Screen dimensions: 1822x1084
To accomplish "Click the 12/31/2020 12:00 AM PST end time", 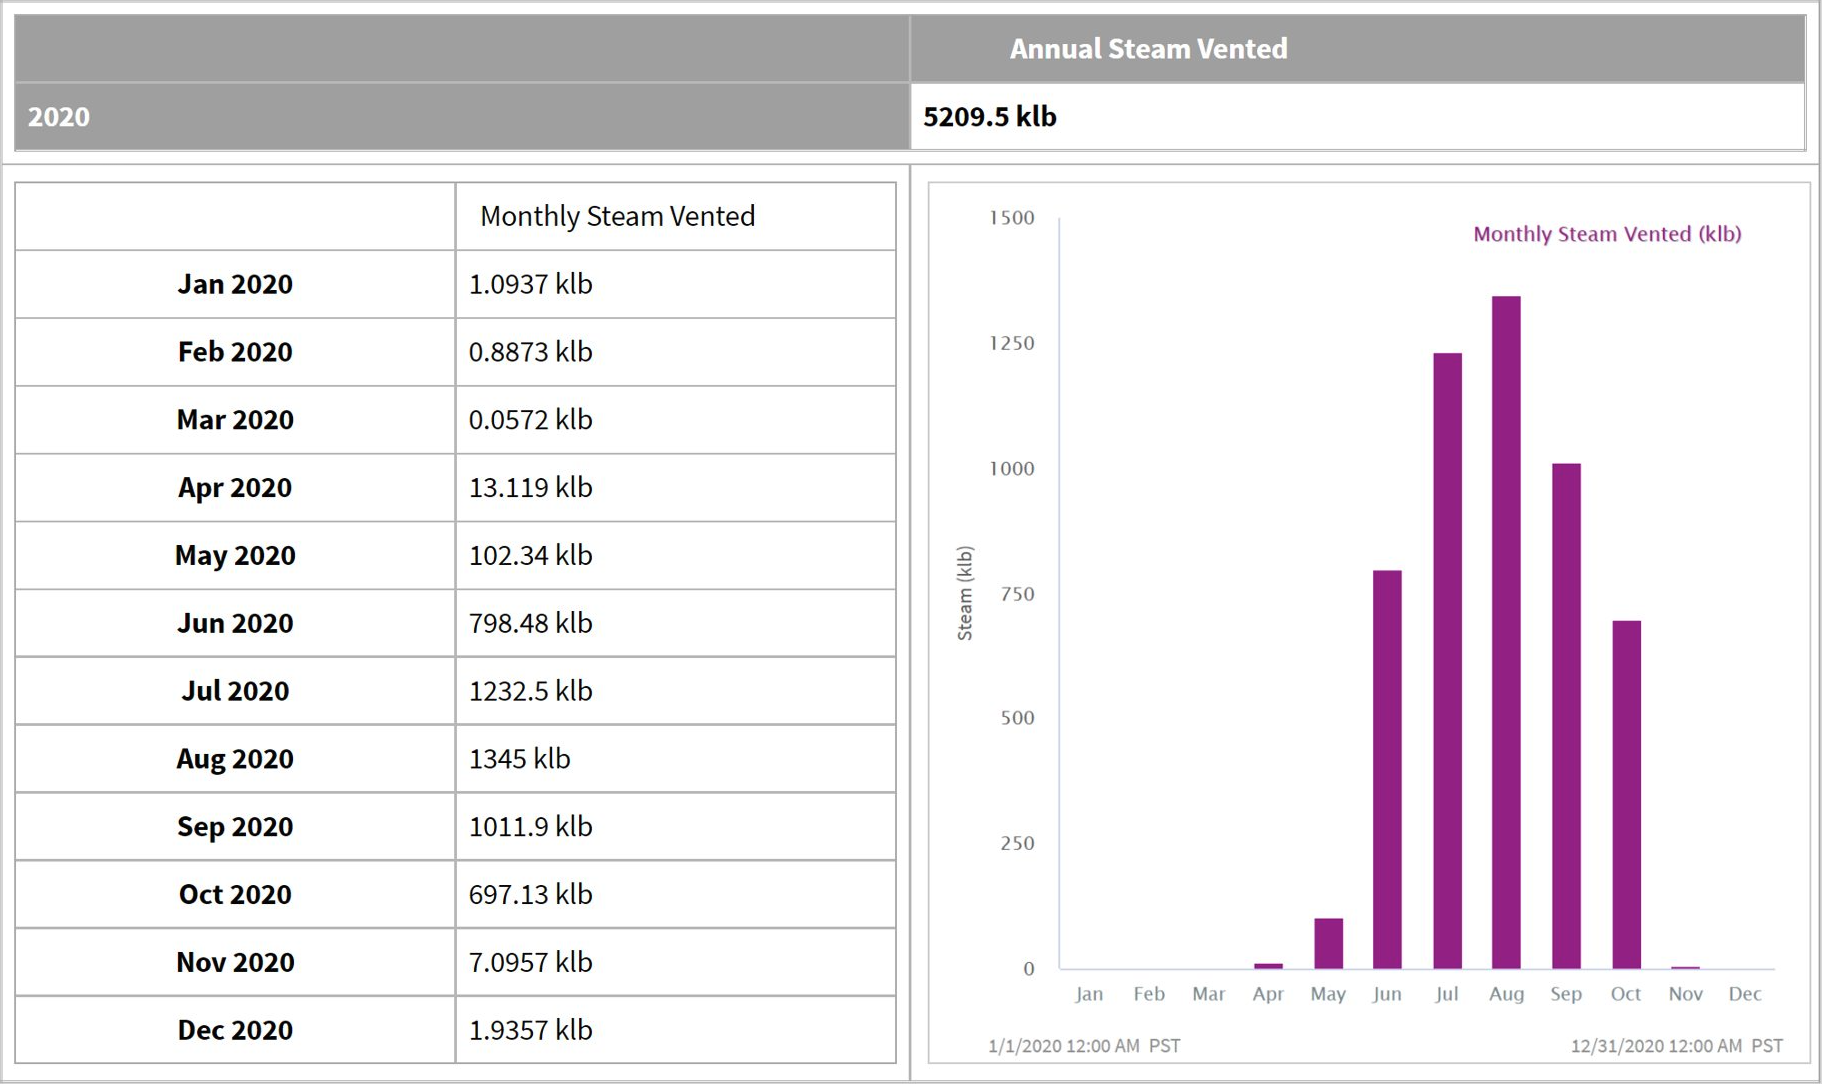I will coord(1676,1046).
